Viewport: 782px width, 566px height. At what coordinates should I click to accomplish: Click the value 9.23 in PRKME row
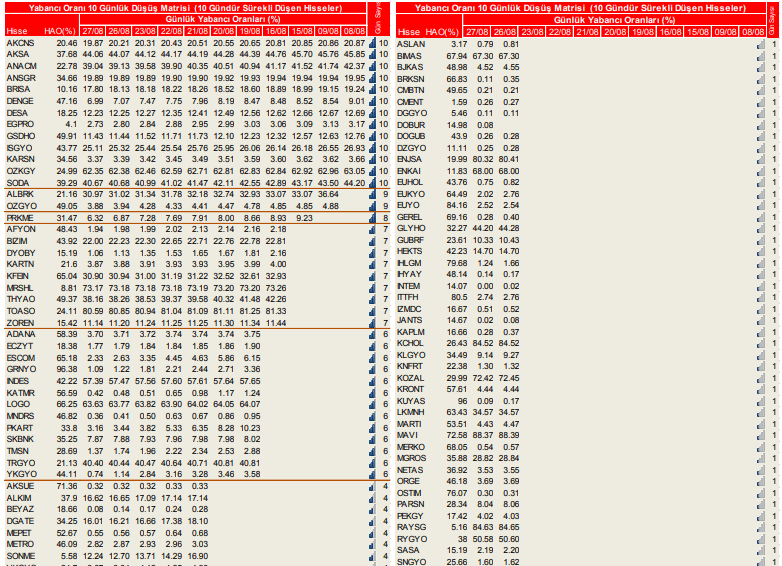[x=304, y=218]
